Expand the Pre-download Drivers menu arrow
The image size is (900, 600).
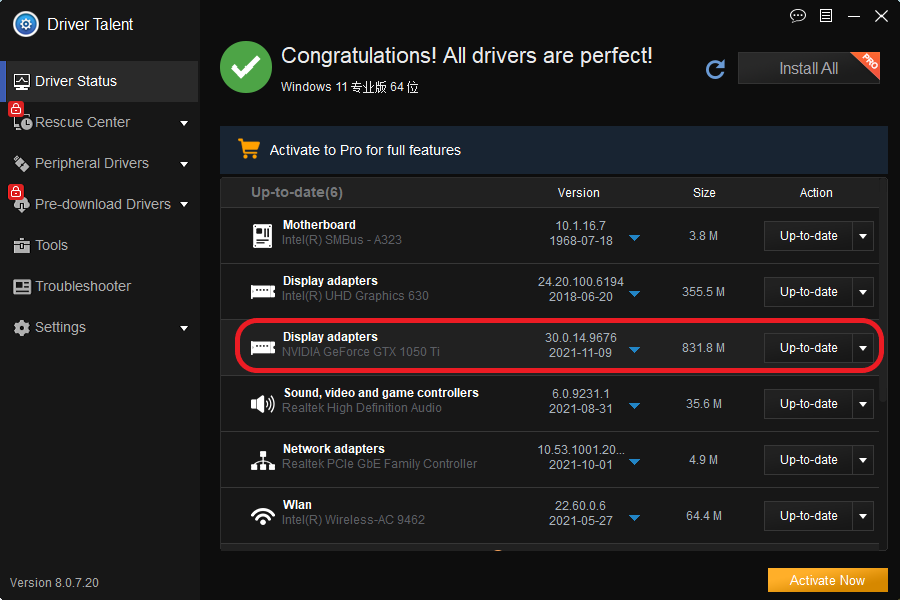[x=184, y=204]
